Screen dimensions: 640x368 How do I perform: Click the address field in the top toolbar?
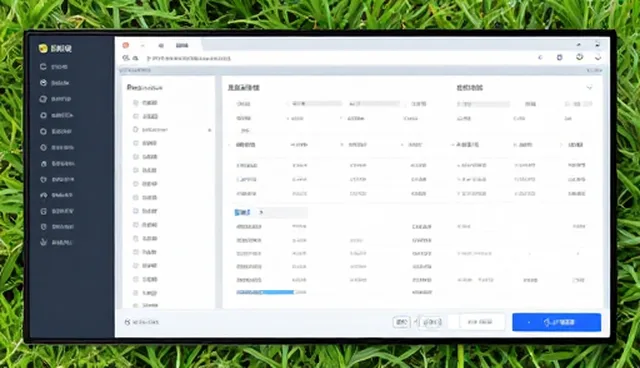click(x=189, y=58)
